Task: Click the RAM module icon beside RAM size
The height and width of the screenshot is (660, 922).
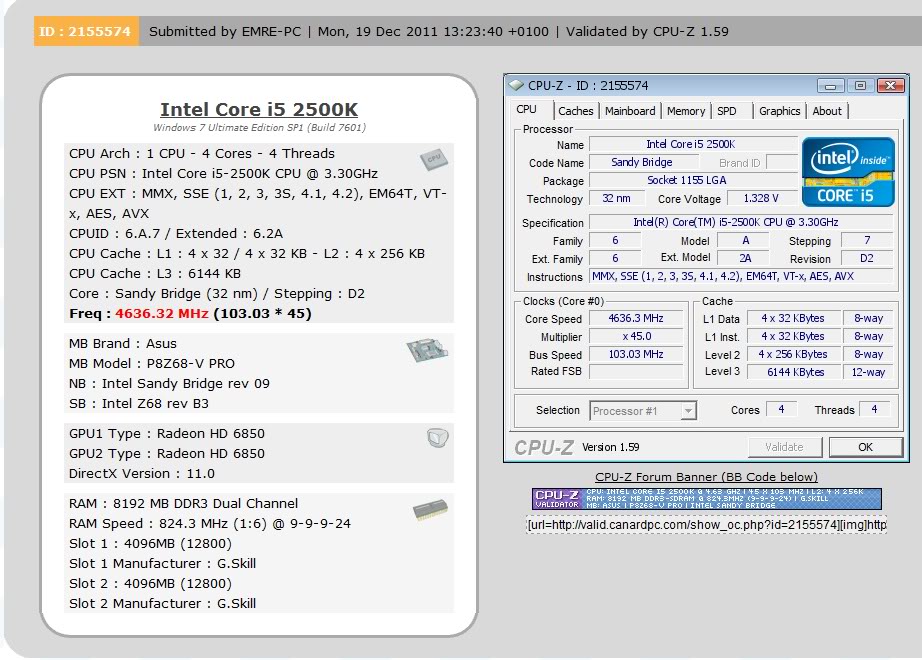Action: click(x=430, y=511)
